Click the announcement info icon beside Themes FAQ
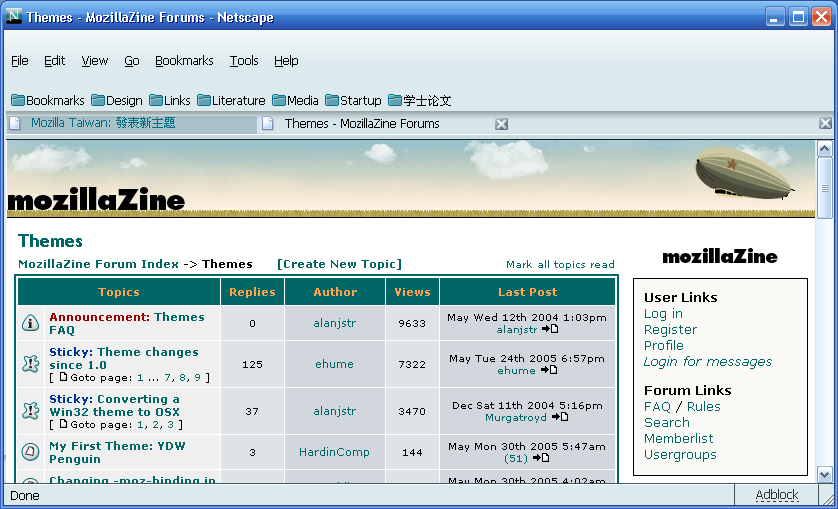 coord(30,323)
